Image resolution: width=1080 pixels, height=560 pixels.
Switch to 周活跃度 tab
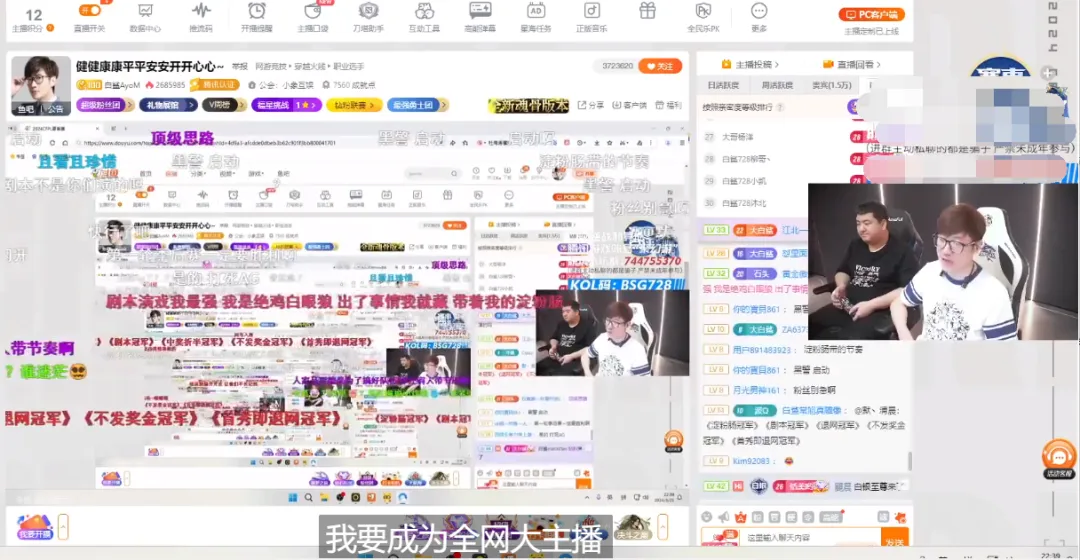point(778,85)
